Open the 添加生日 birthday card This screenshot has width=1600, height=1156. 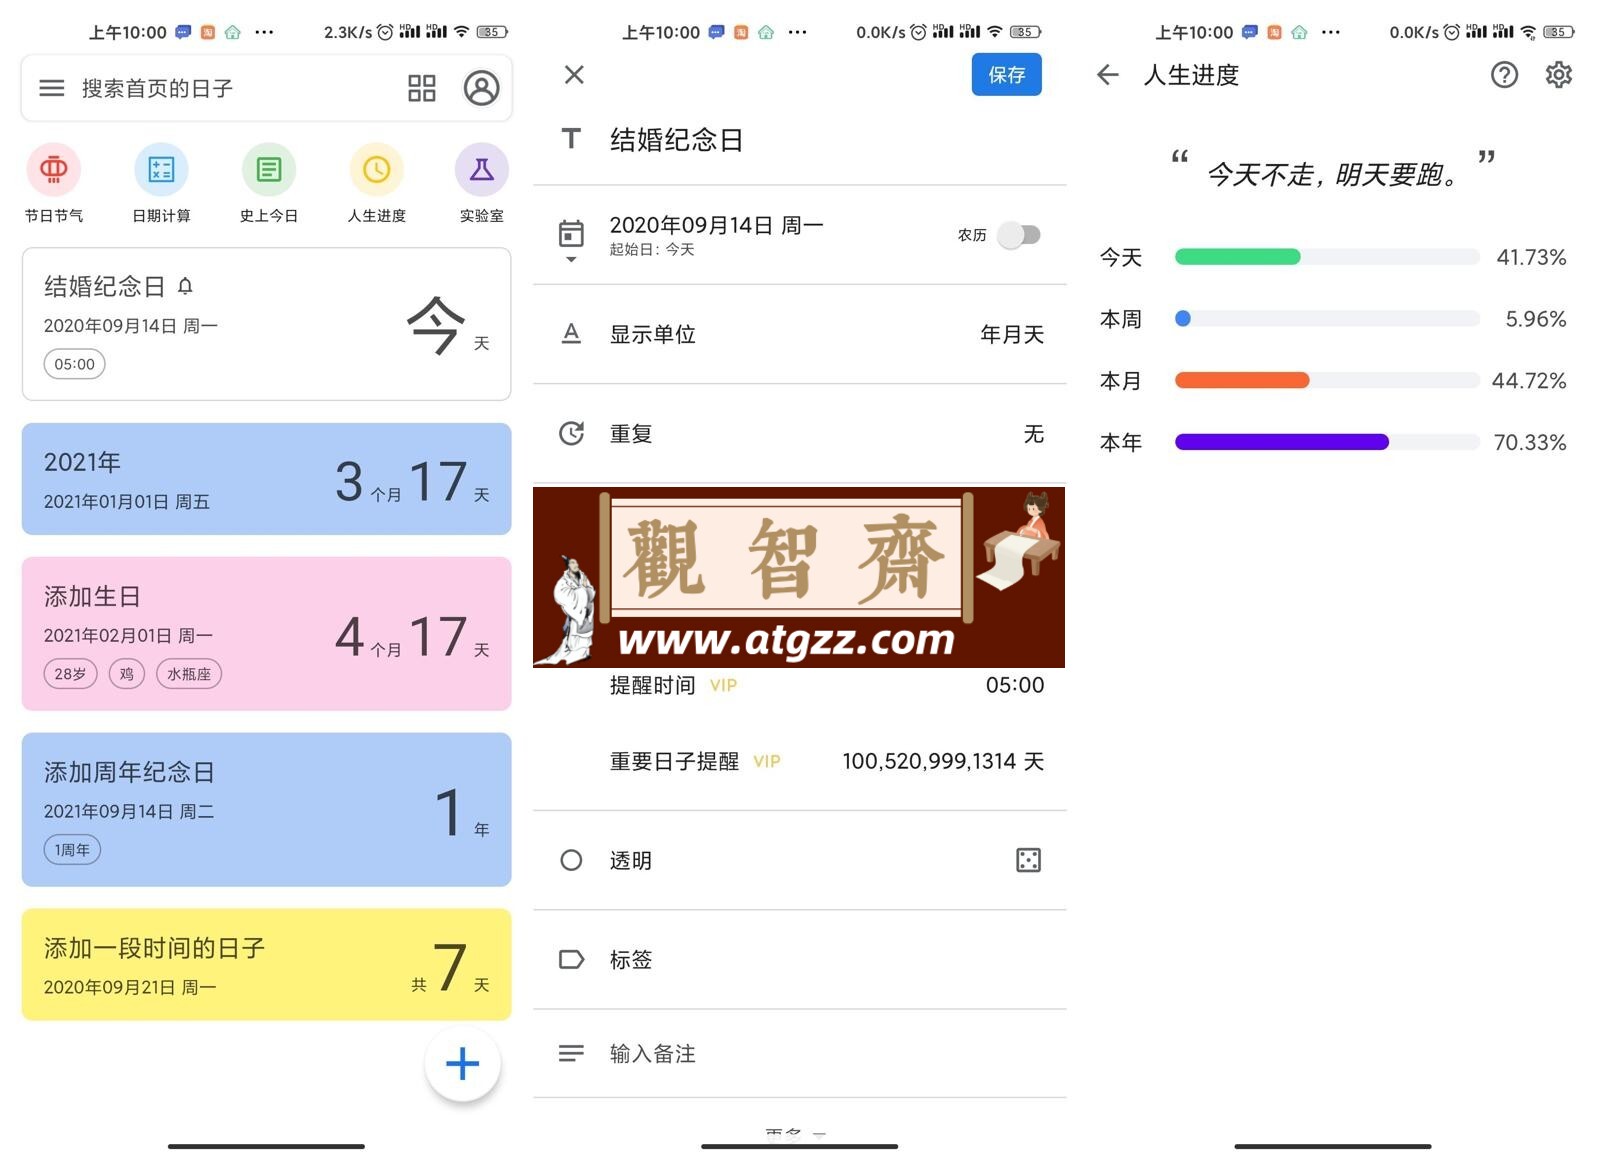coord(267,634)
